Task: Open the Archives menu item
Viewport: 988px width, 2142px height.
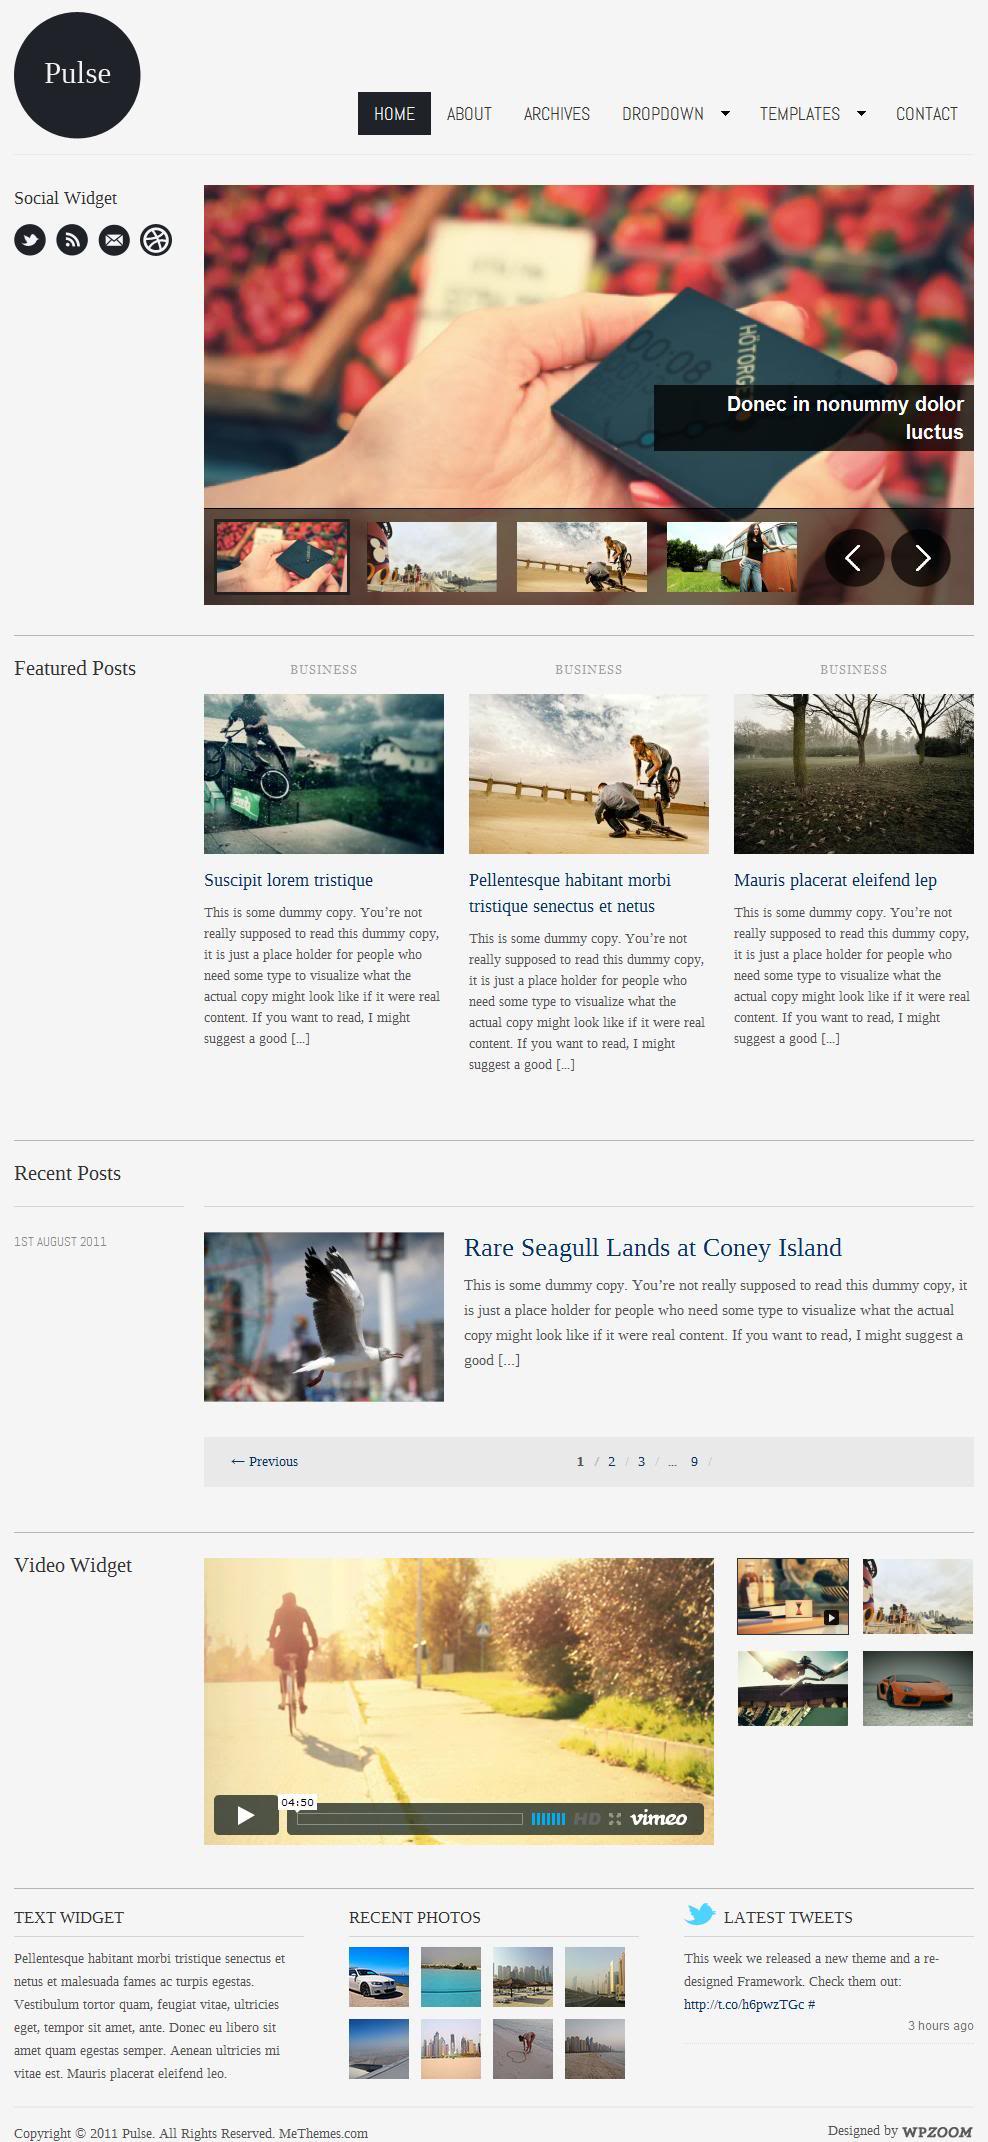Action: click(557, 114)
